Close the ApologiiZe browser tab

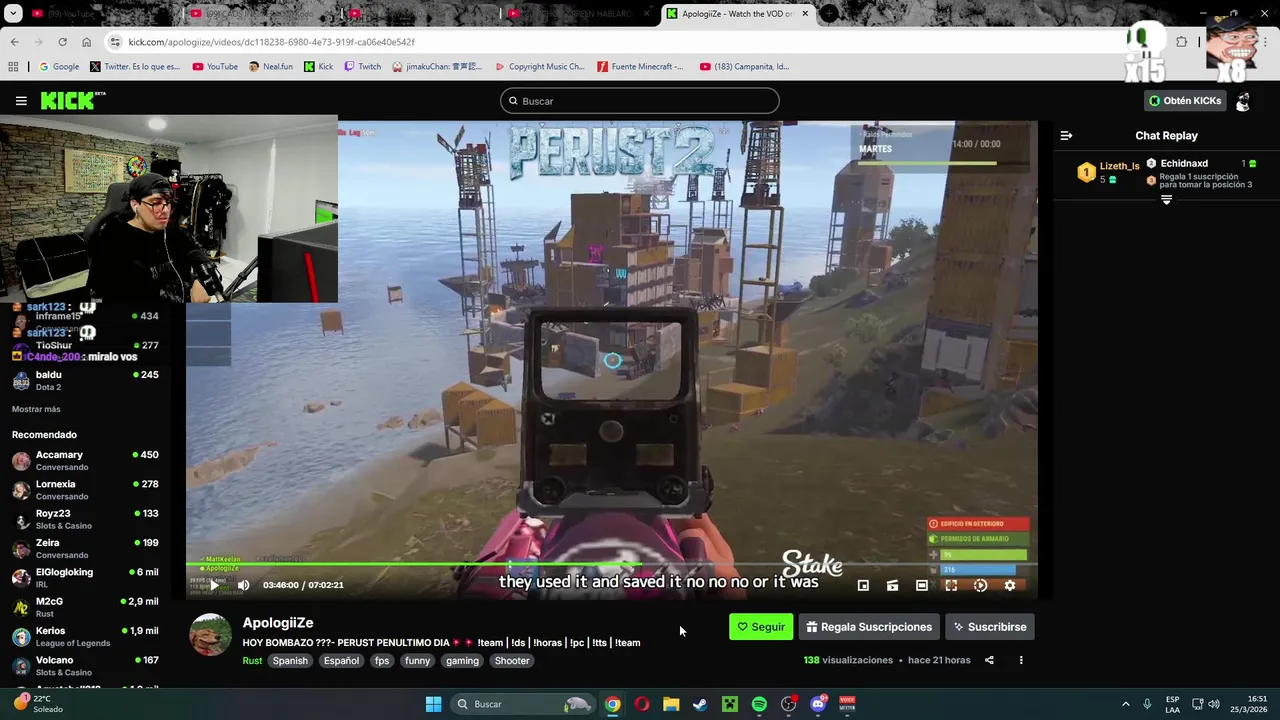[805, 14]
